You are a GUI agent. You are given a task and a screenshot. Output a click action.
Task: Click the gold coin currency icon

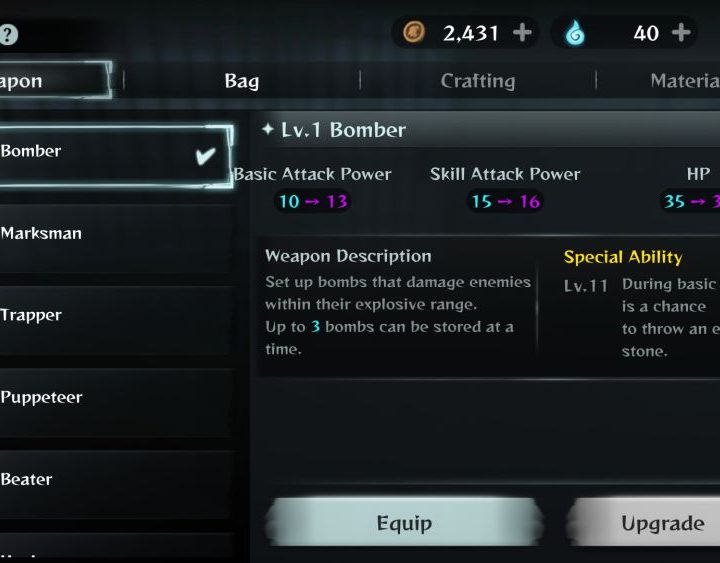(x=414, y=33)
